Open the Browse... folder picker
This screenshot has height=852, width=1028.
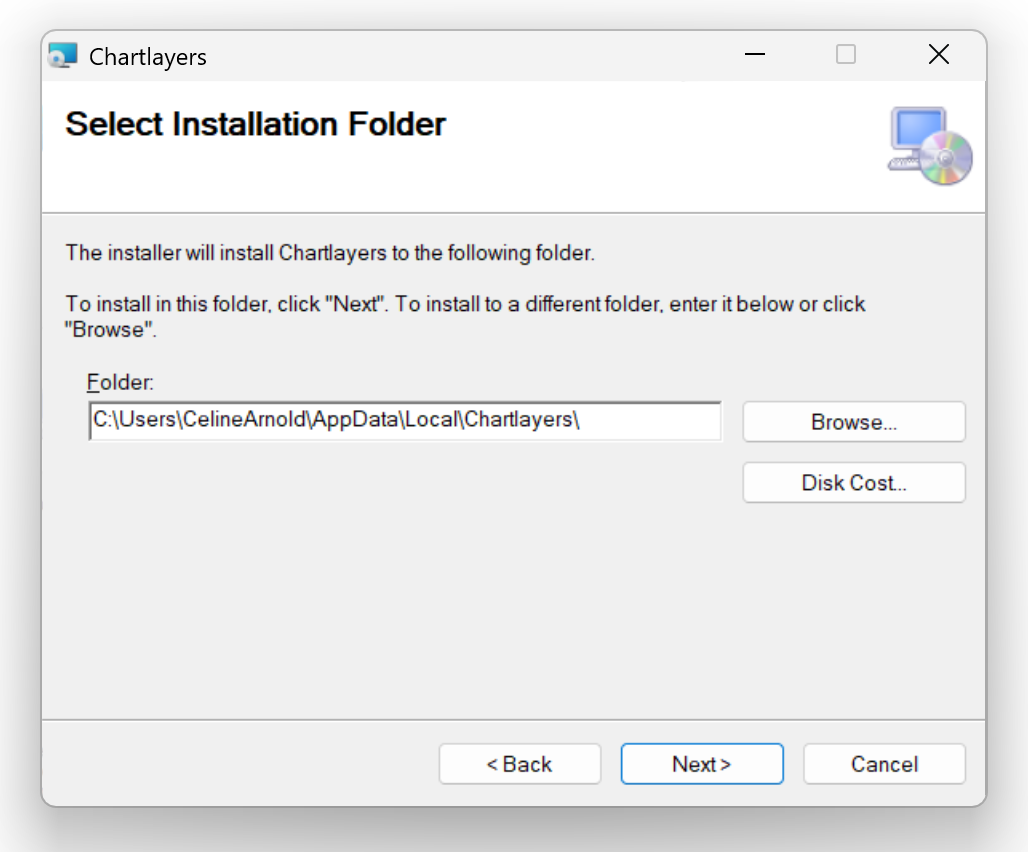click(x=853, y=422)
